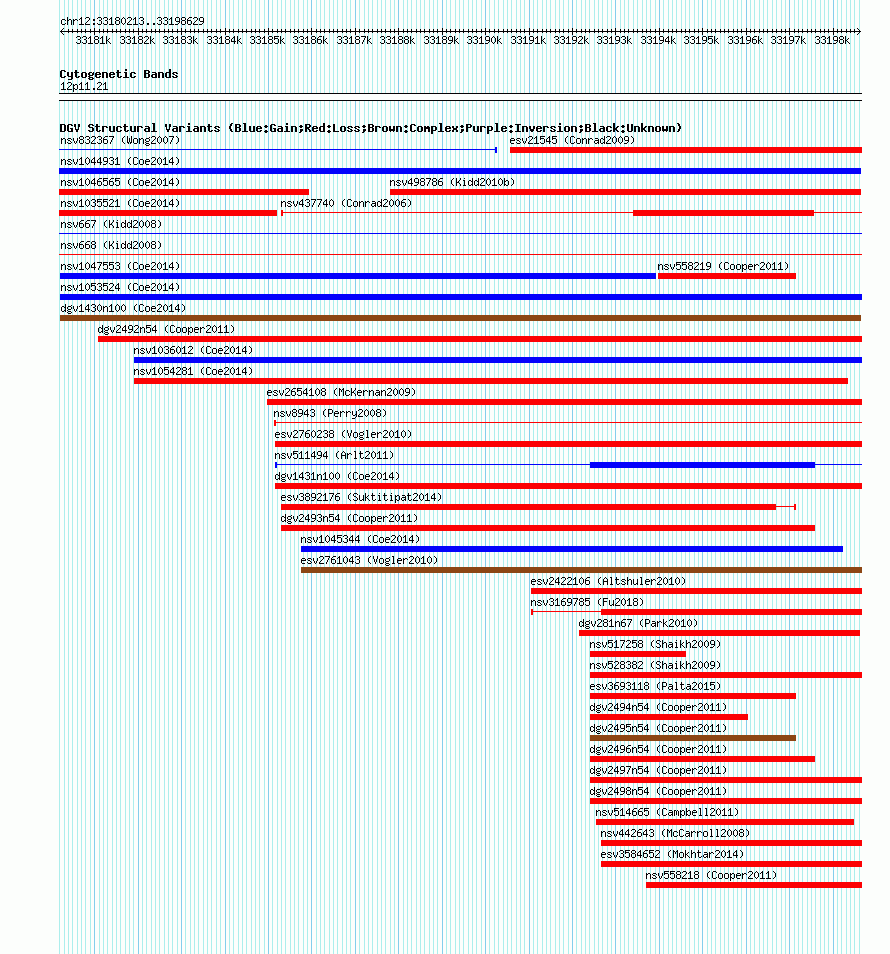Click the 12p11.21 cytogenetic band label

(x=84, y=86)
